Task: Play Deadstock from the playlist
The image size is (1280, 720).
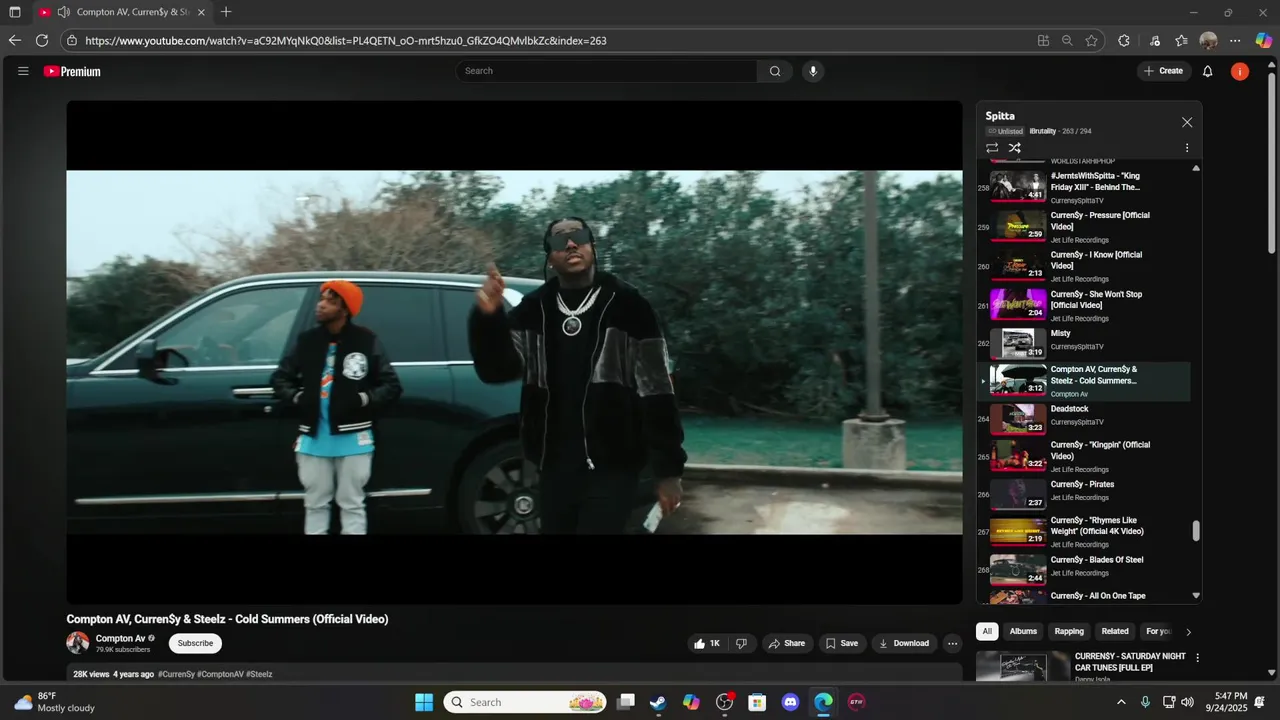Action: 1083,419
